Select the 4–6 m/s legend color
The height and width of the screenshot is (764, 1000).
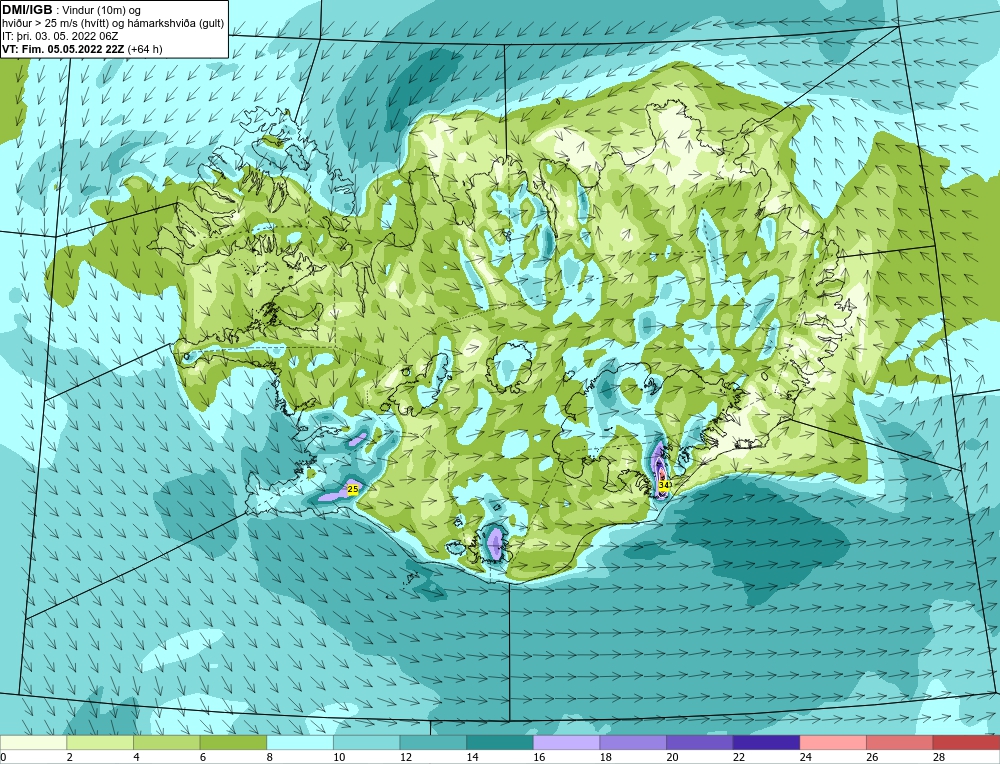166,742
